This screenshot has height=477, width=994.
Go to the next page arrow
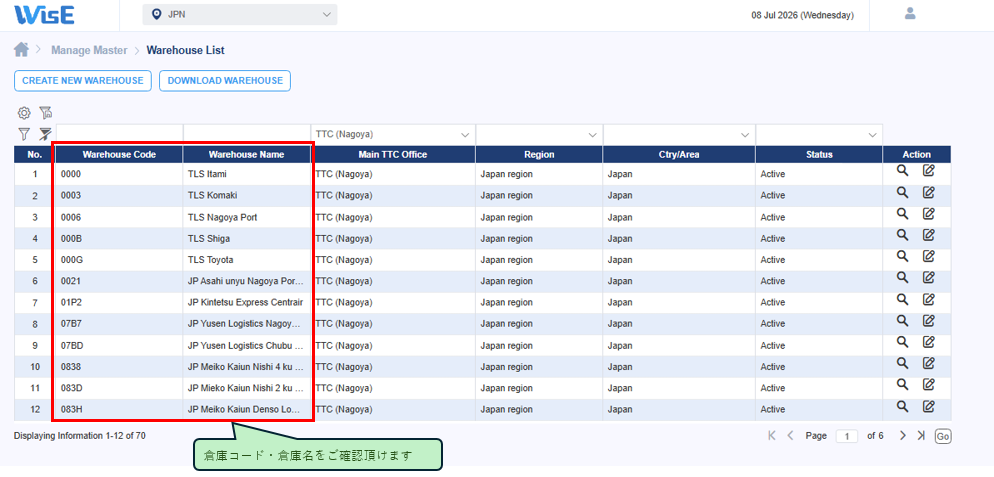click(903, 436)
